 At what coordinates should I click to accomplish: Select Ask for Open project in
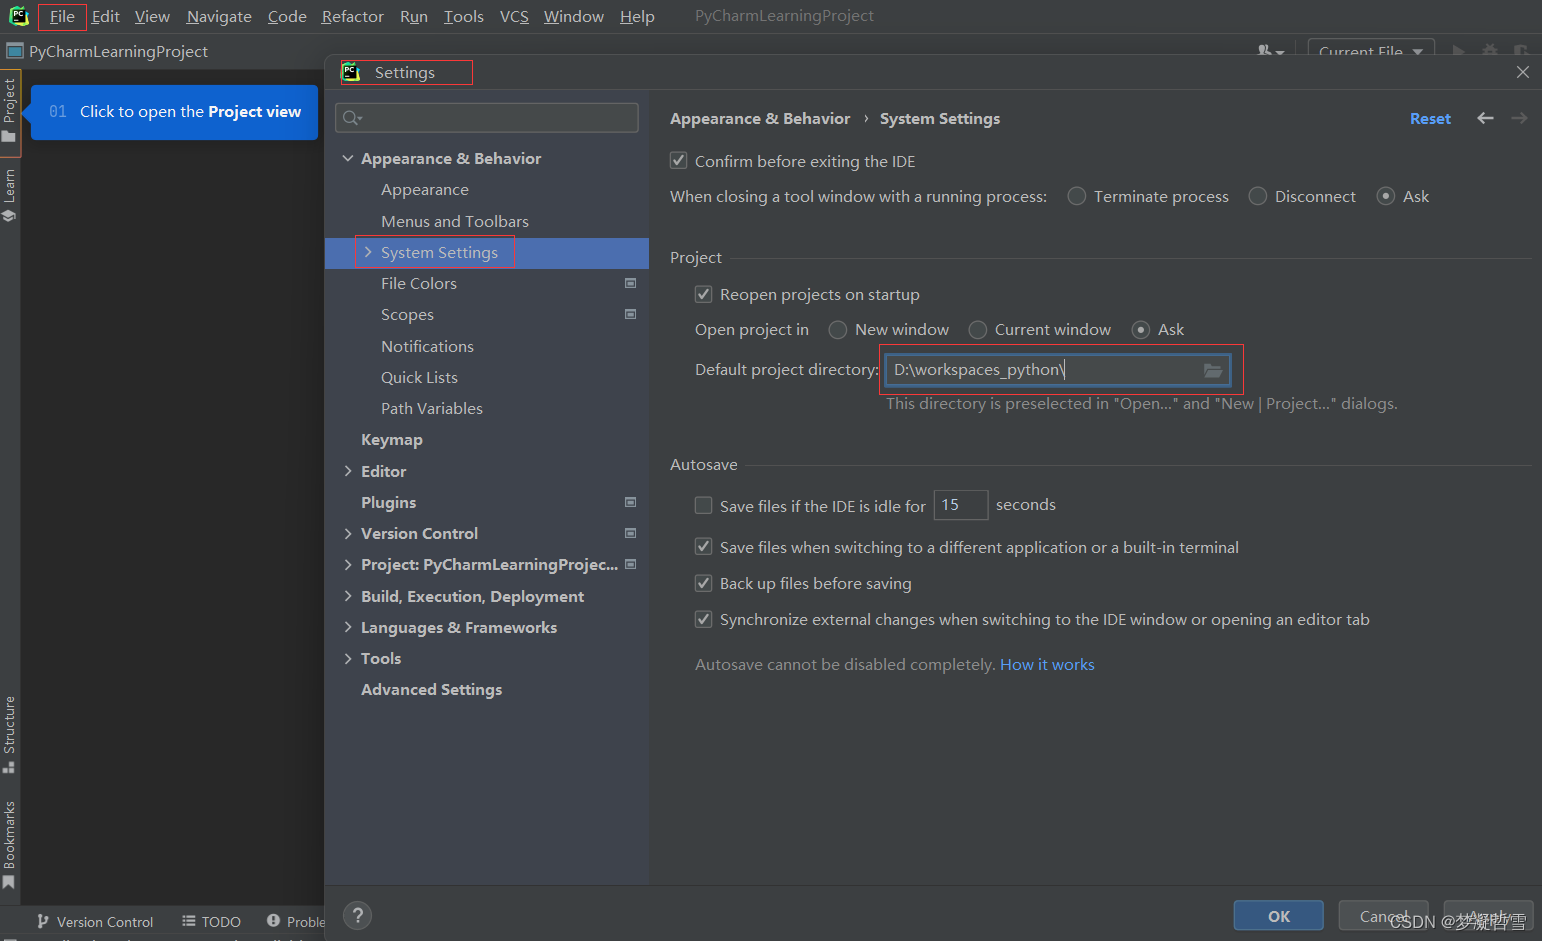[x=1141, y=329]
